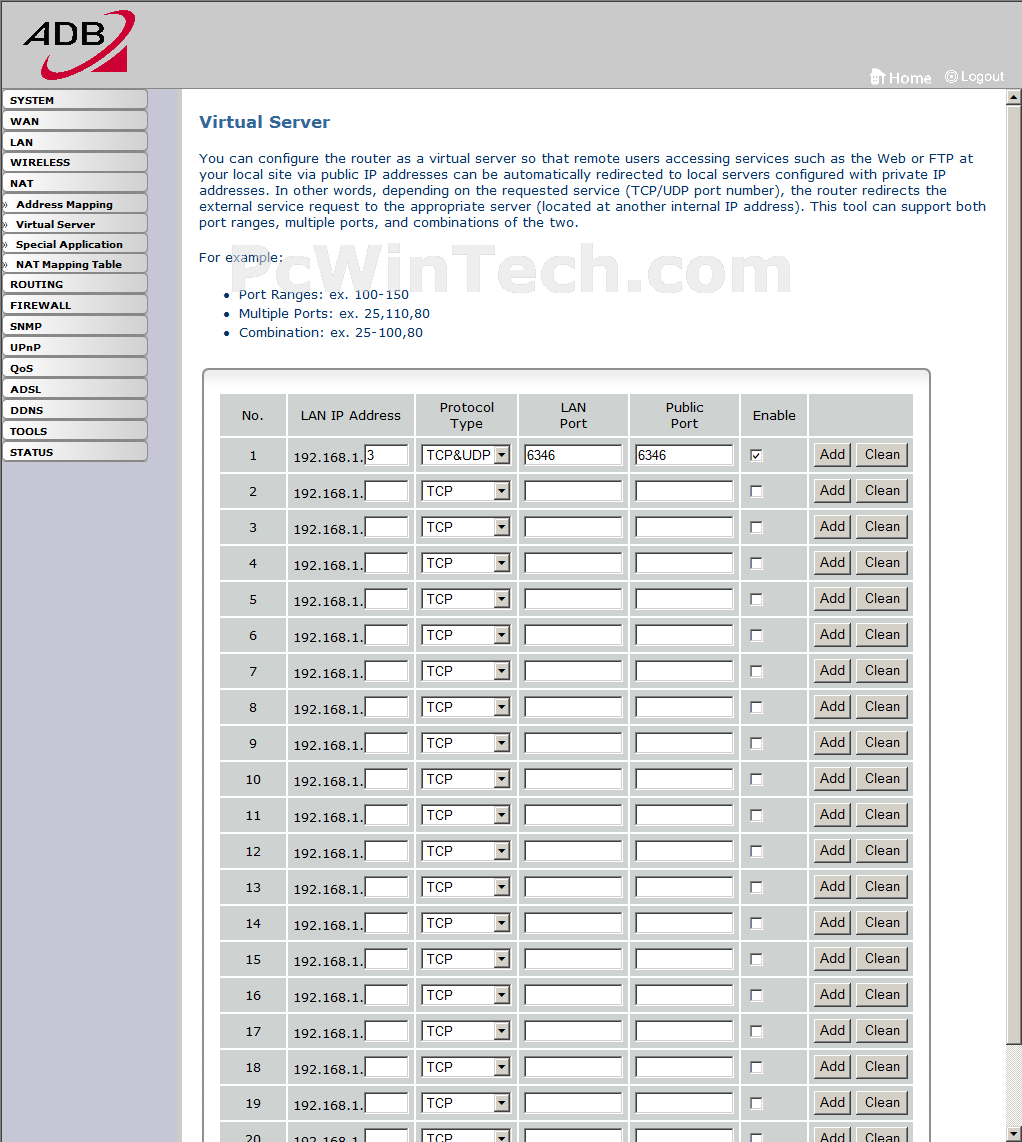Click the ADB logo
Image resolution: width=1022 pixels, height=1142 pixels.
pyautogui.click(x=79, y=44)
